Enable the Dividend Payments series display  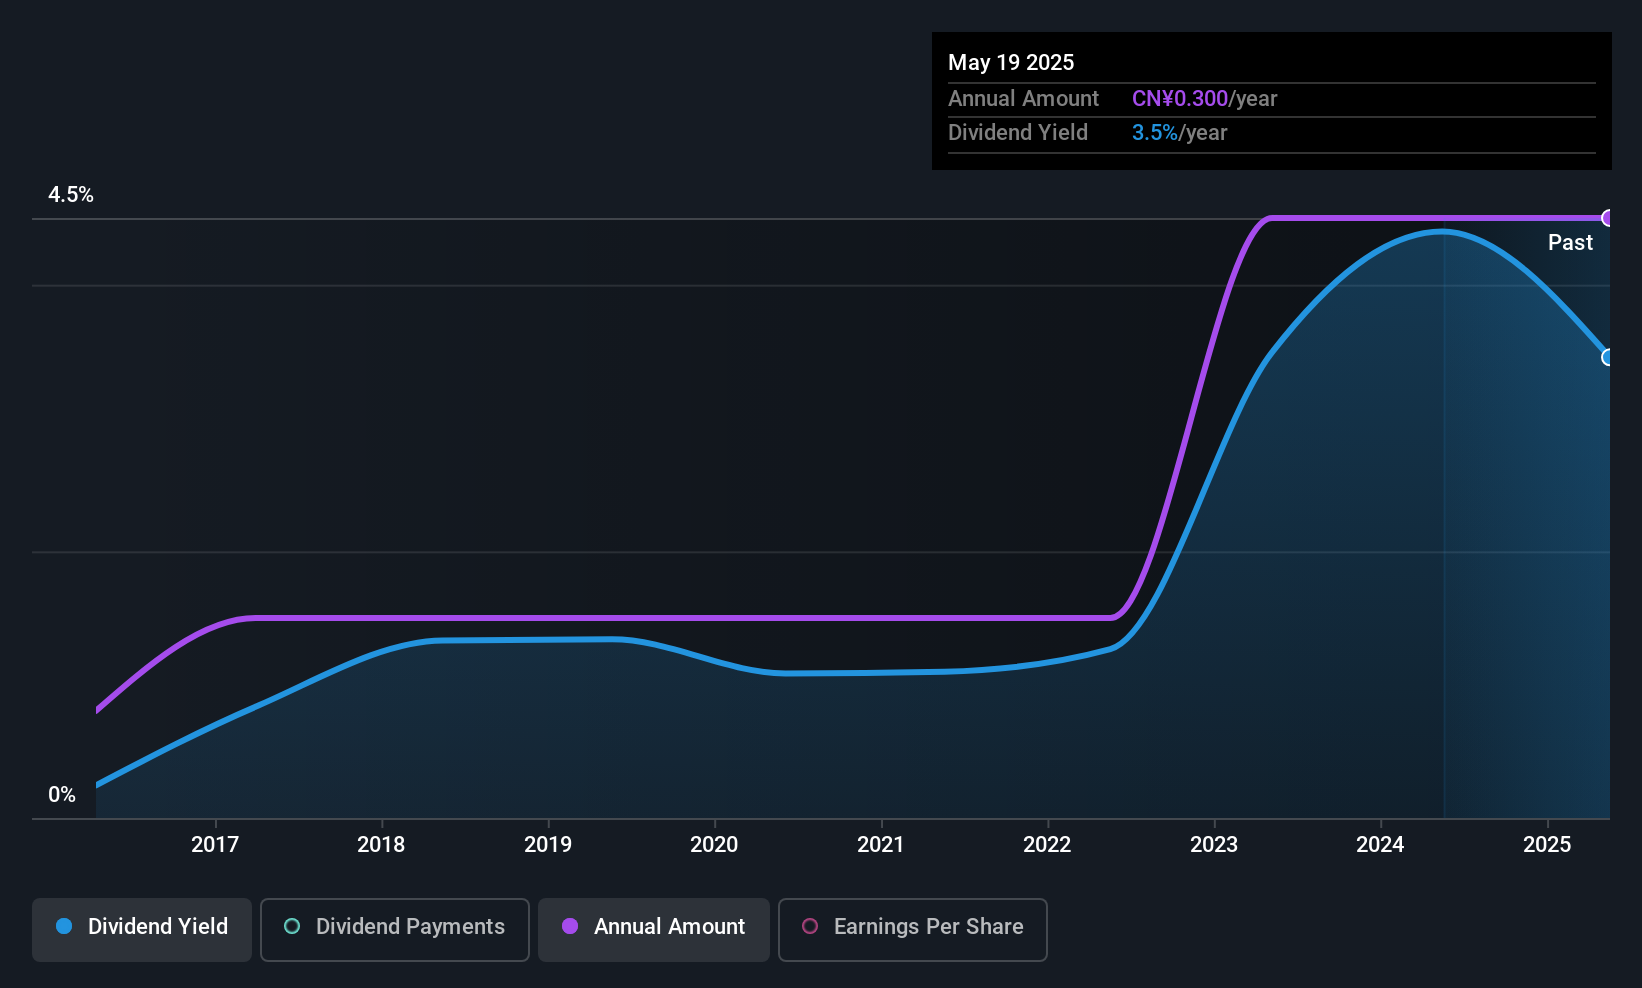[394, 929]
